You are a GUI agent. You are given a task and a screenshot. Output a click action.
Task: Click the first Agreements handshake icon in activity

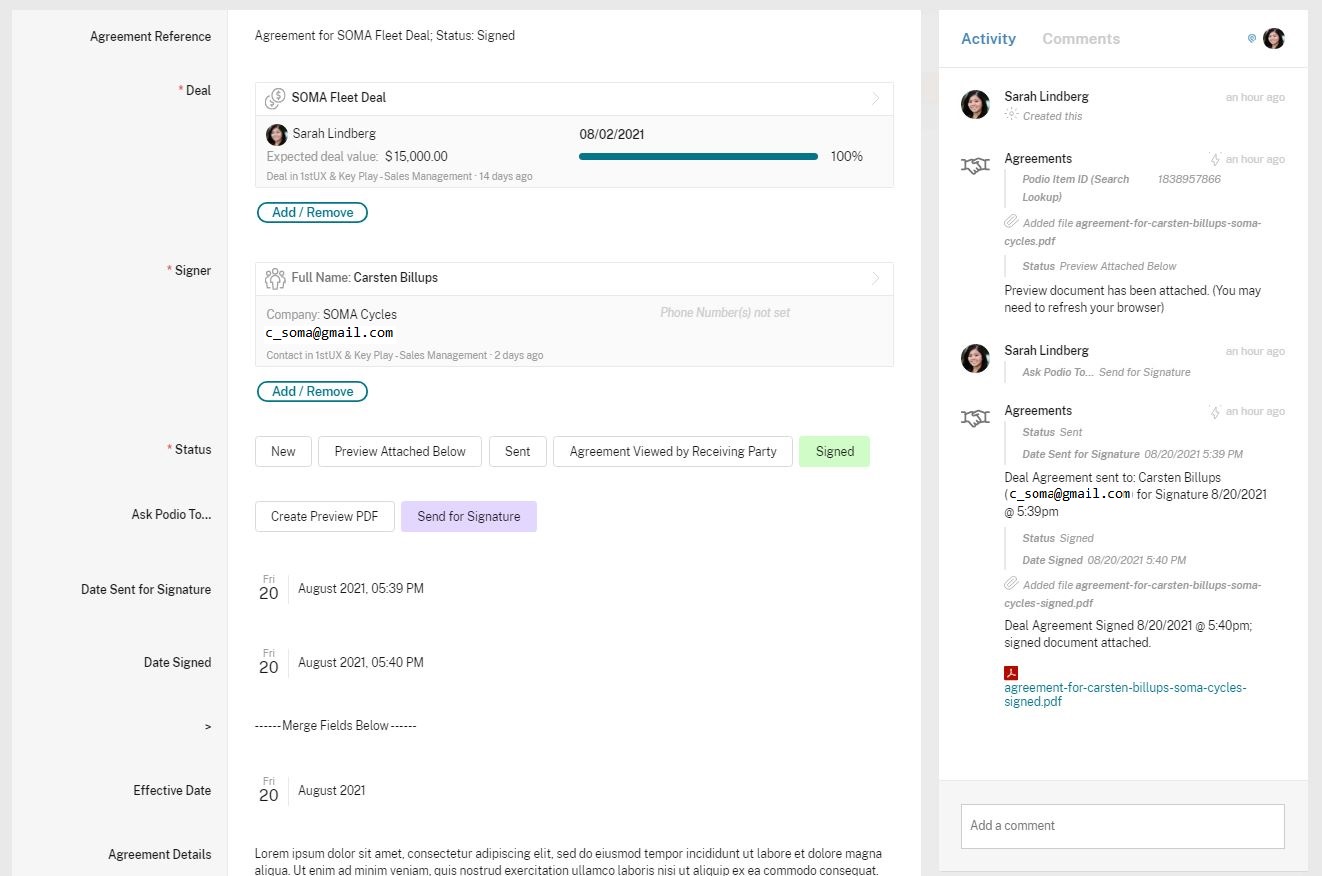pyautogui.click(x=975, y=165)
